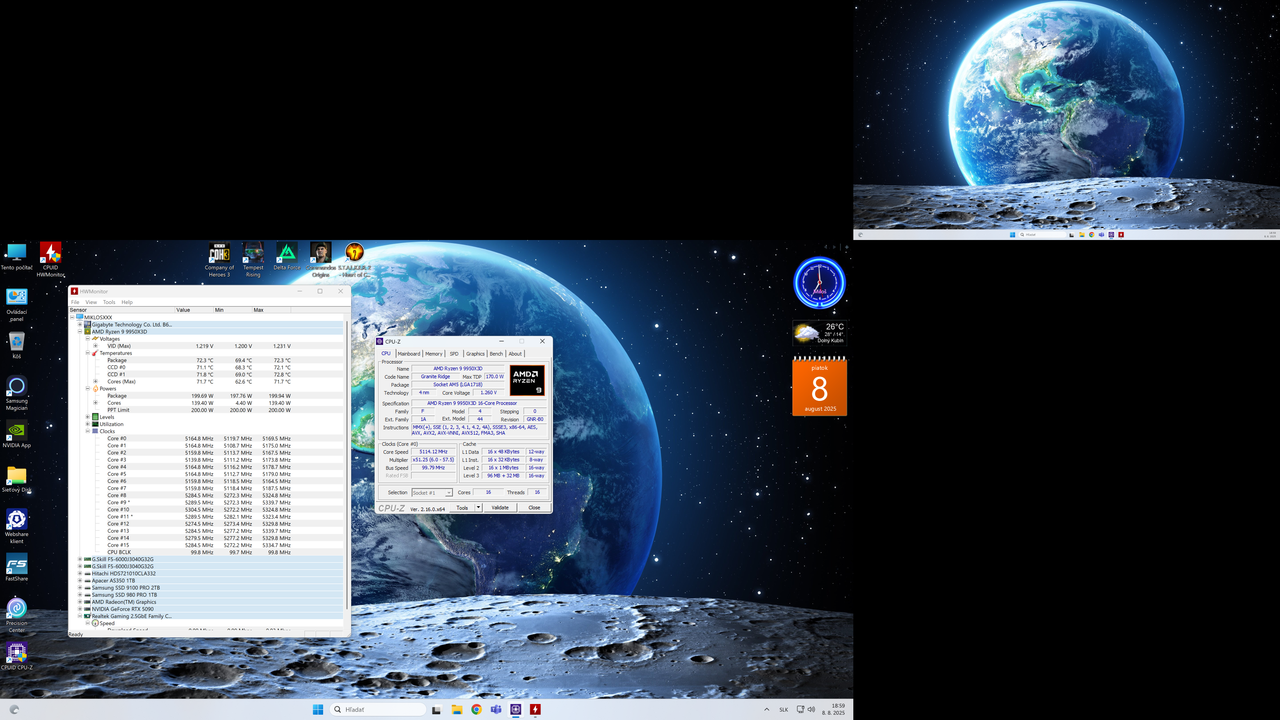The image size is (1280, 720).
Task: Open the File menu in HWMonitor
Action: pyautogui.click(x=75, y=302)
